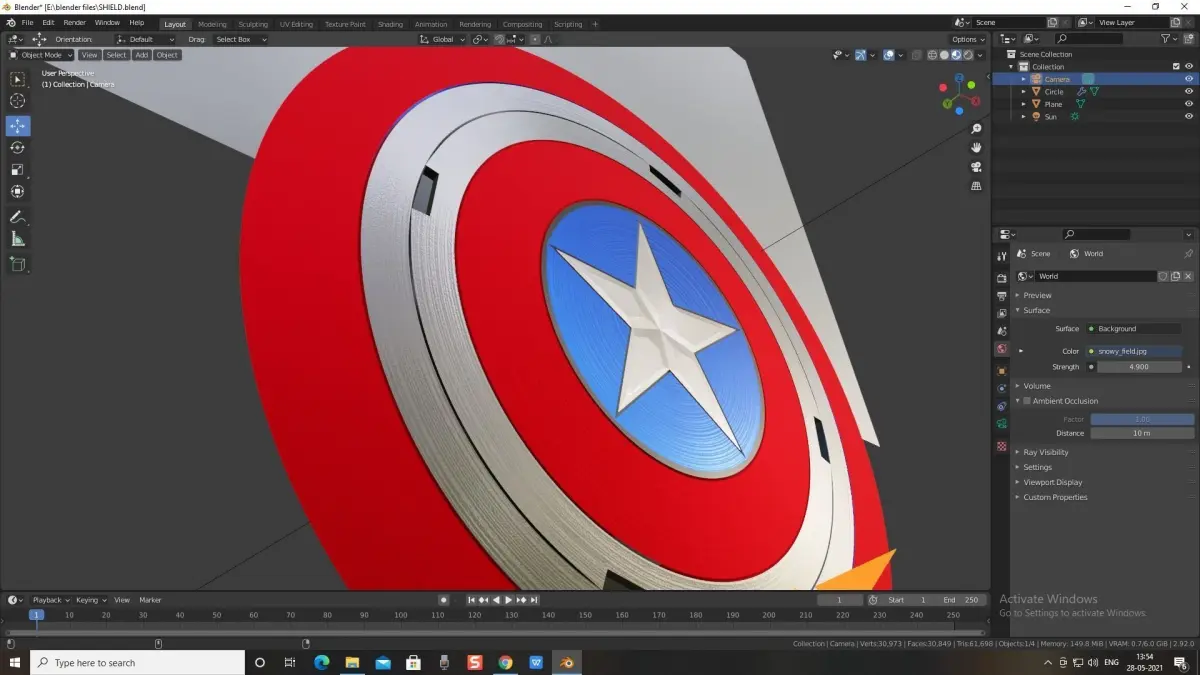The height and width of the screenshot is (675, 1200).
Task: Open the Texture properties tab
Action: click(x=1002, y=446)
